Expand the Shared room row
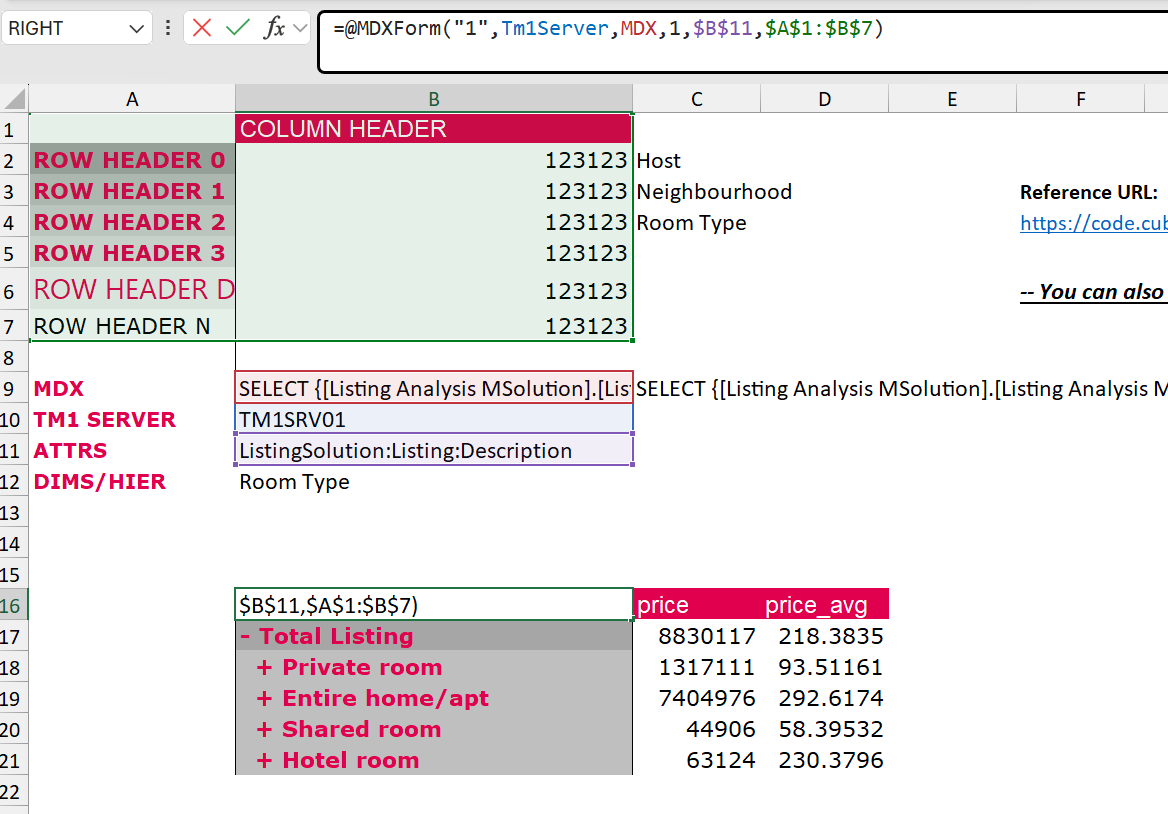This screenshot has height=814, width=1168. 264,730
